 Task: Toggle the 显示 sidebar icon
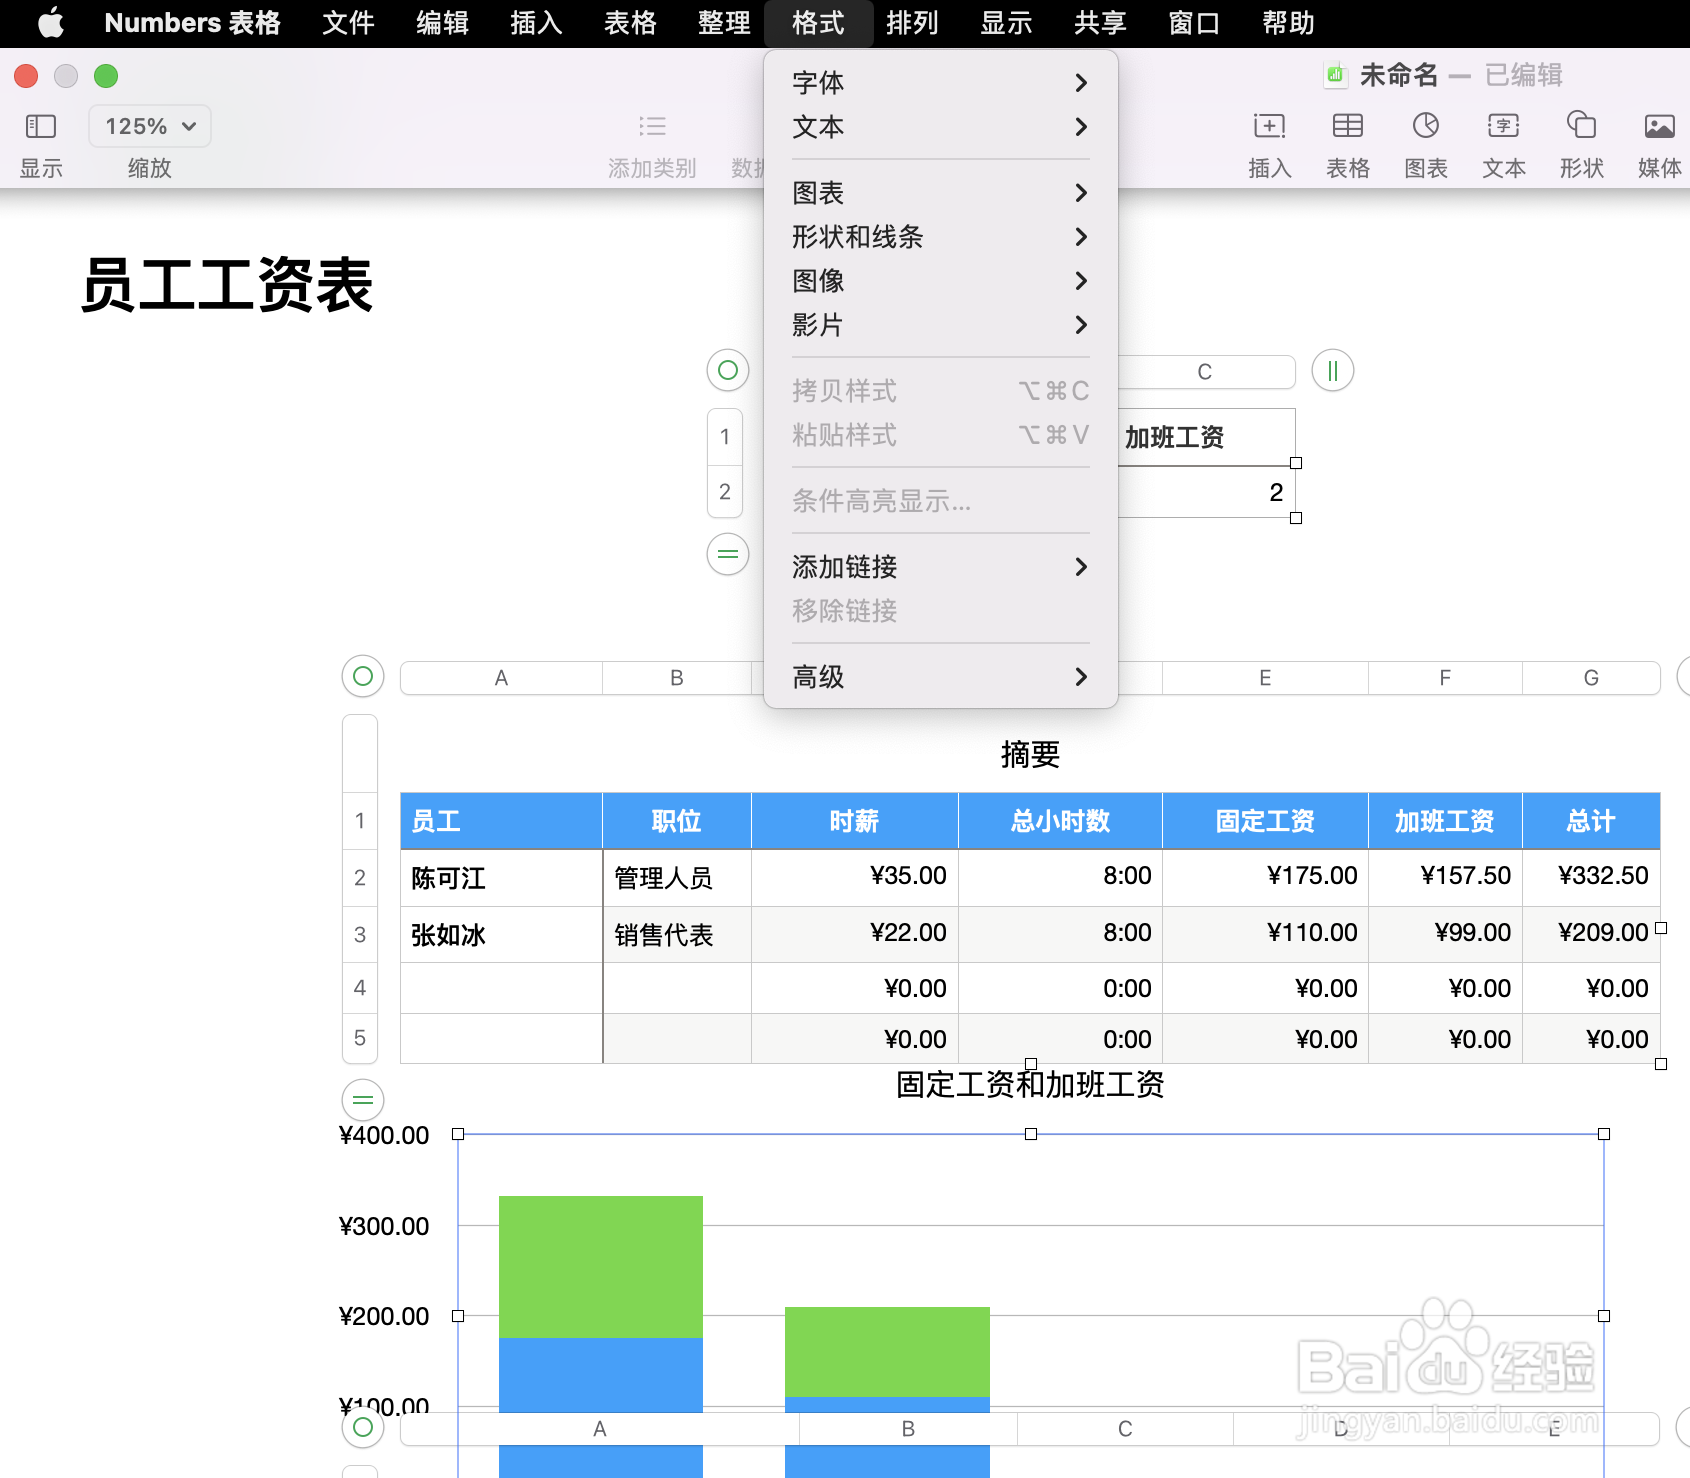click(40, 126)
